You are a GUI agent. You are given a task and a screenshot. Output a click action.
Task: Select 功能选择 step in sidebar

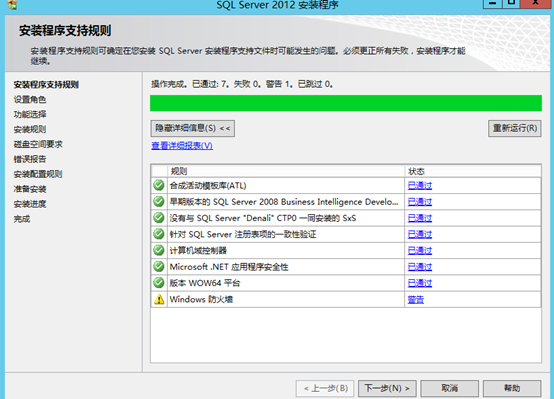(30, 115)
